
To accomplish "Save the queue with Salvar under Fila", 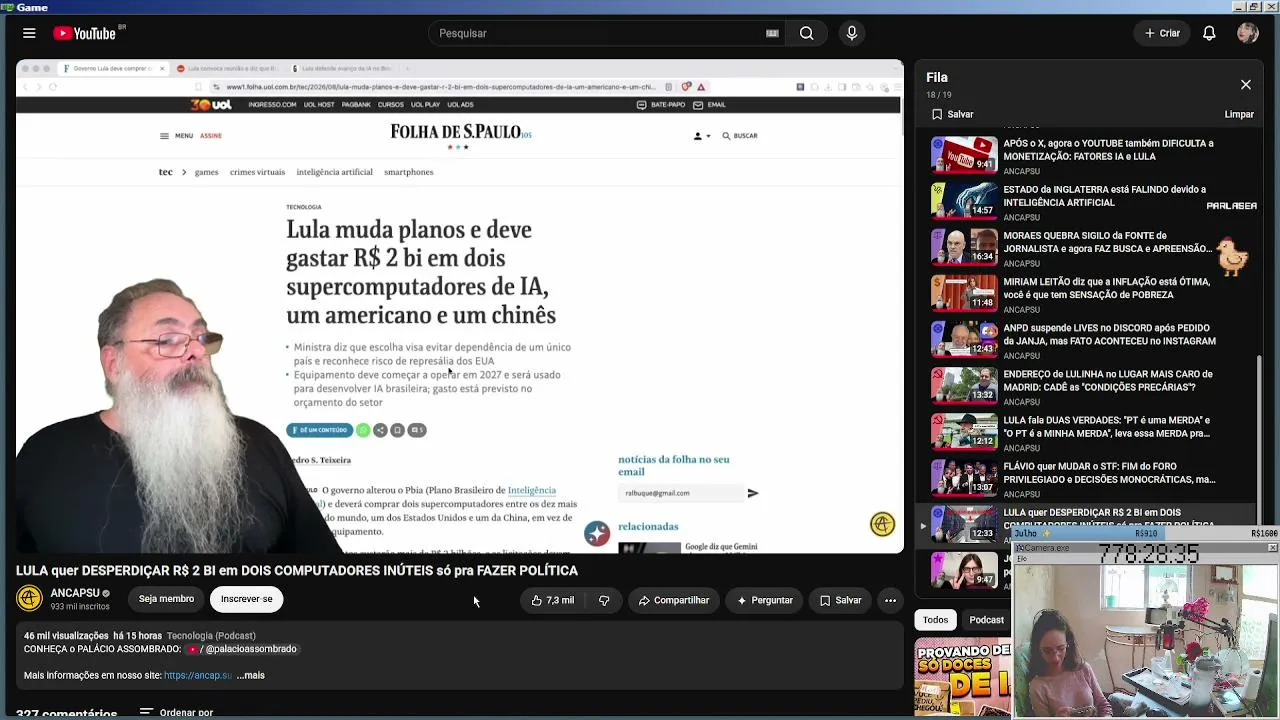I will [x=952, y=114].
